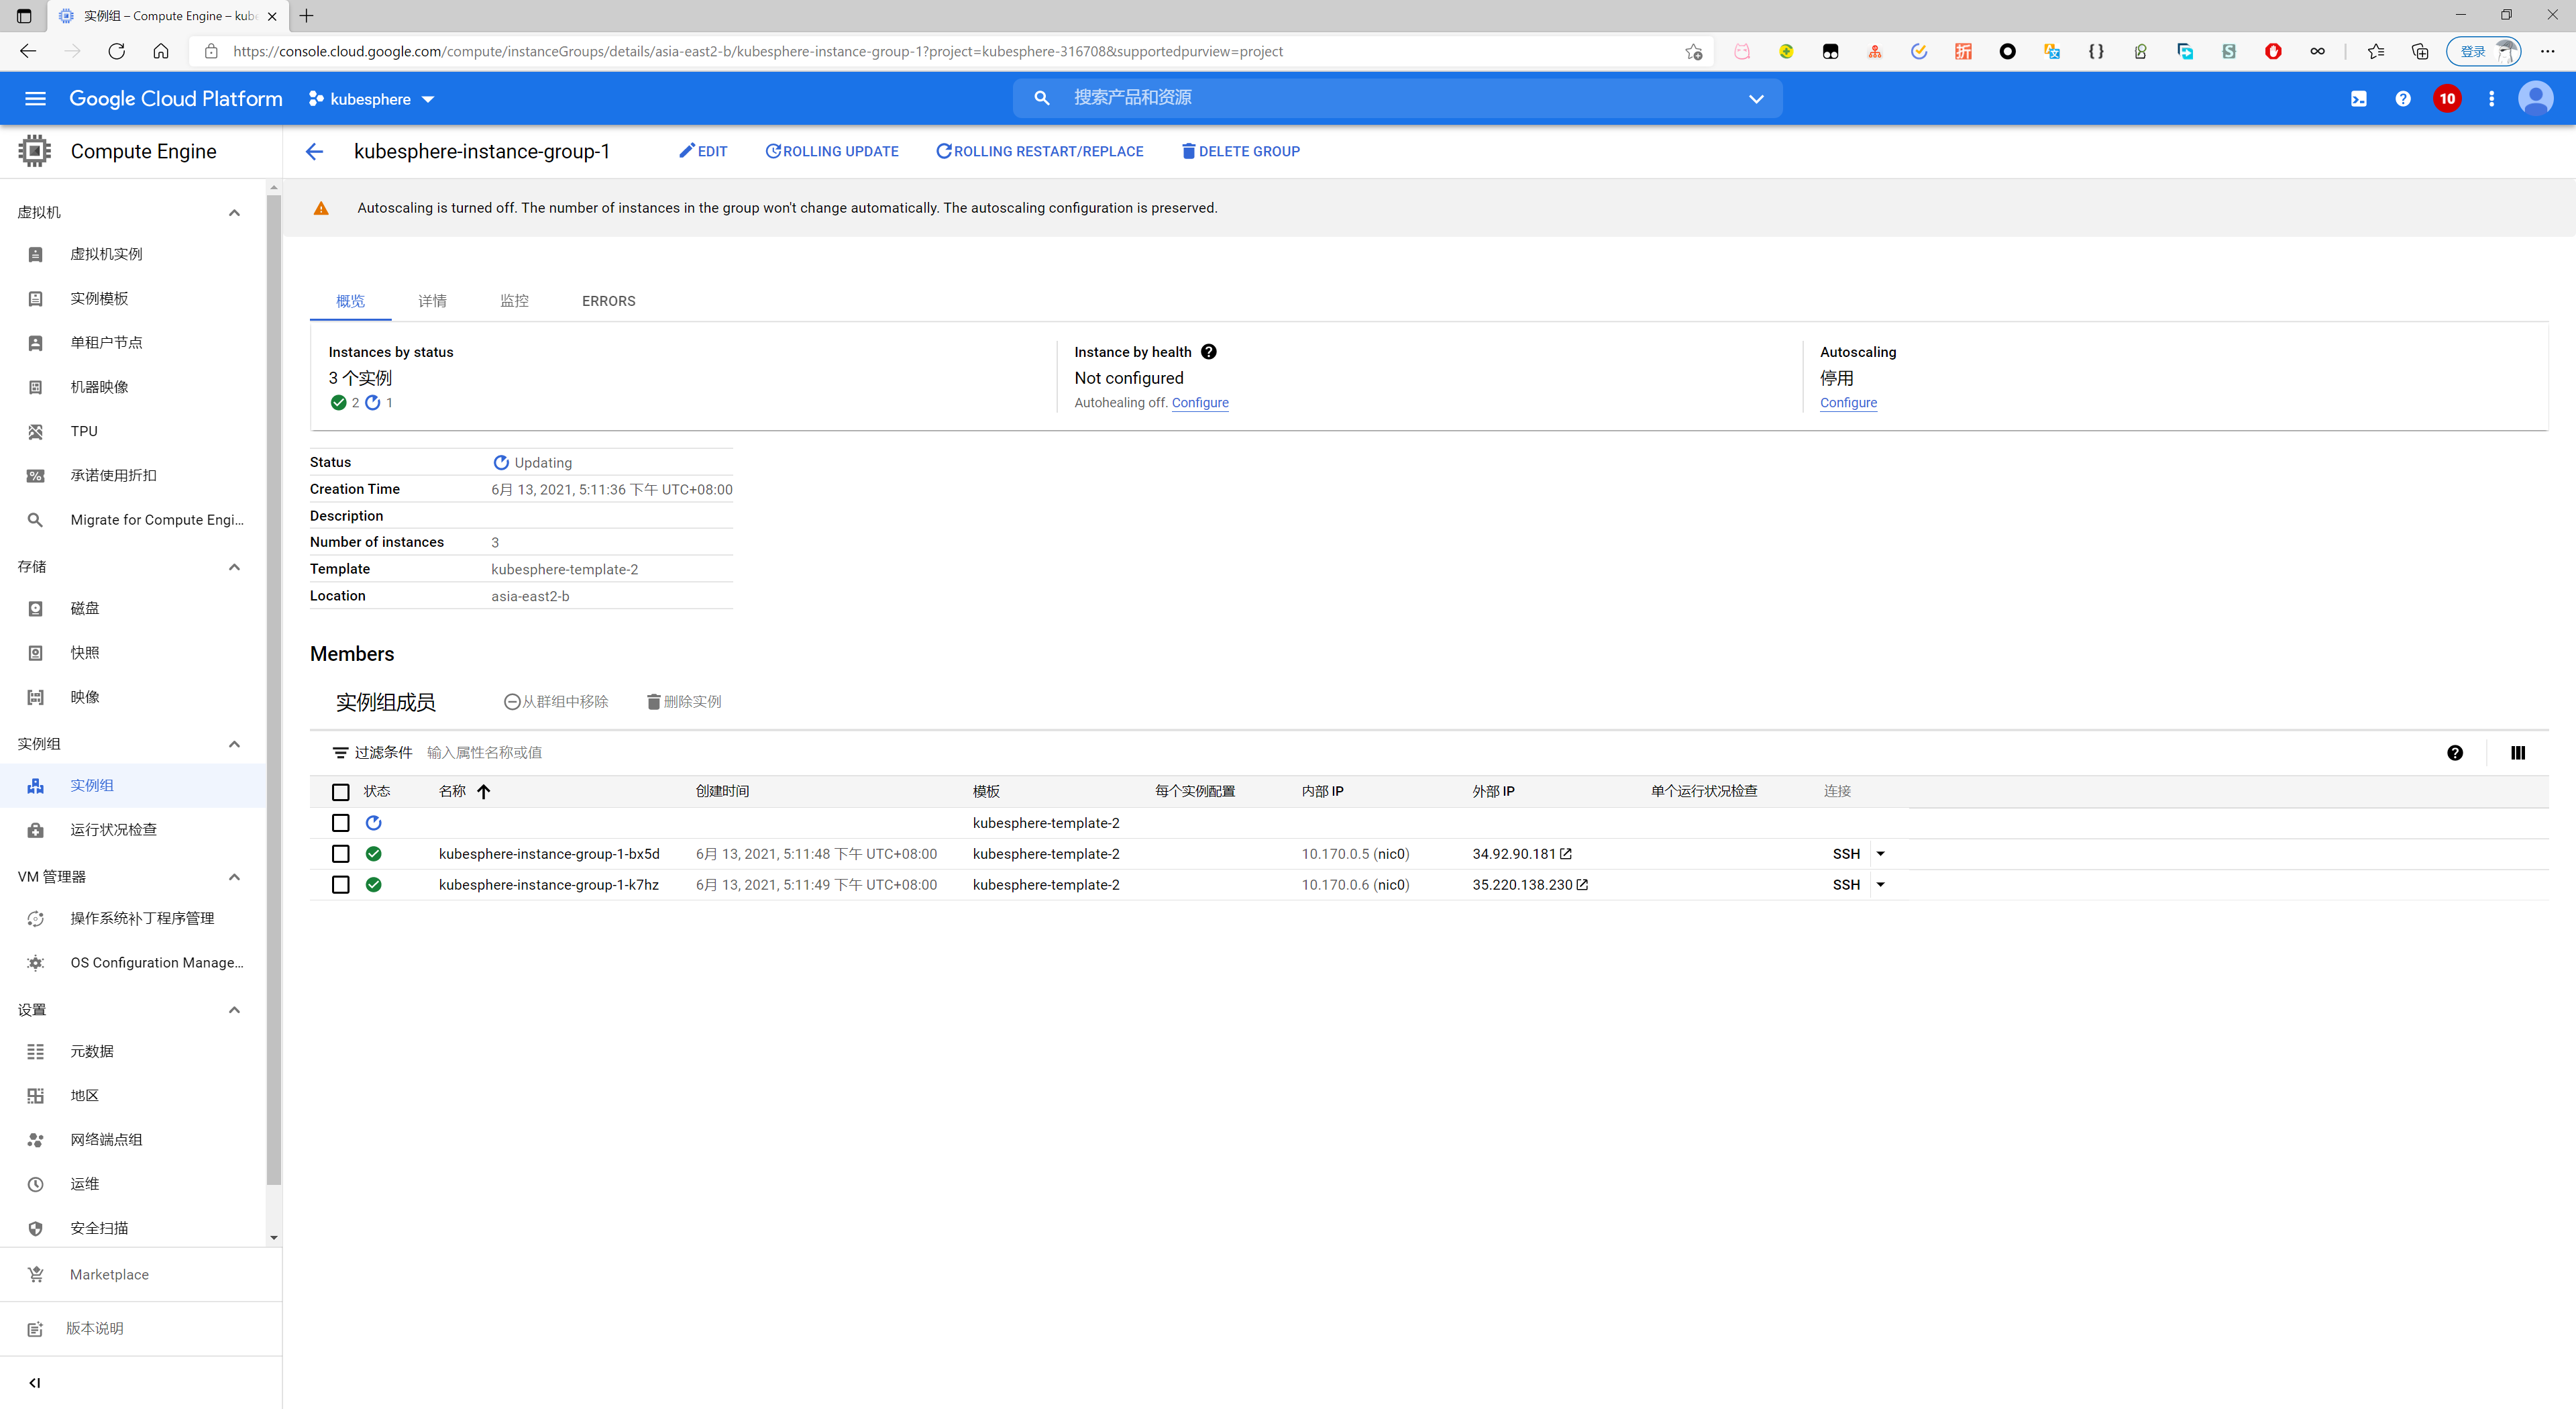Click the help icon next to Instance by health
This screenshot has width=2576, height=1409.
[1208, 352]
